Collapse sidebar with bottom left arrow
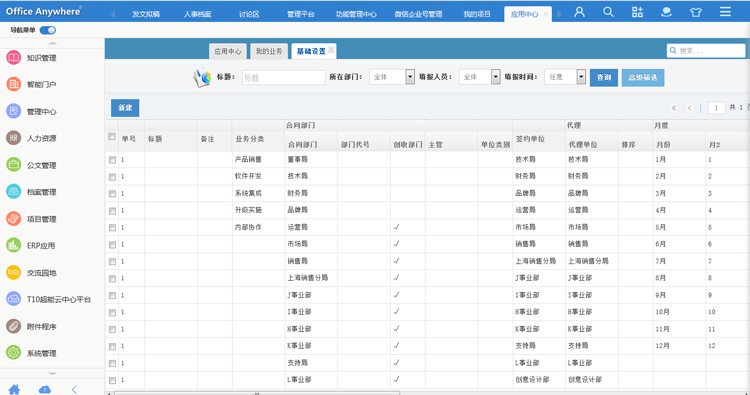This screenshot has height=395, width=750. tap(74, 390)
